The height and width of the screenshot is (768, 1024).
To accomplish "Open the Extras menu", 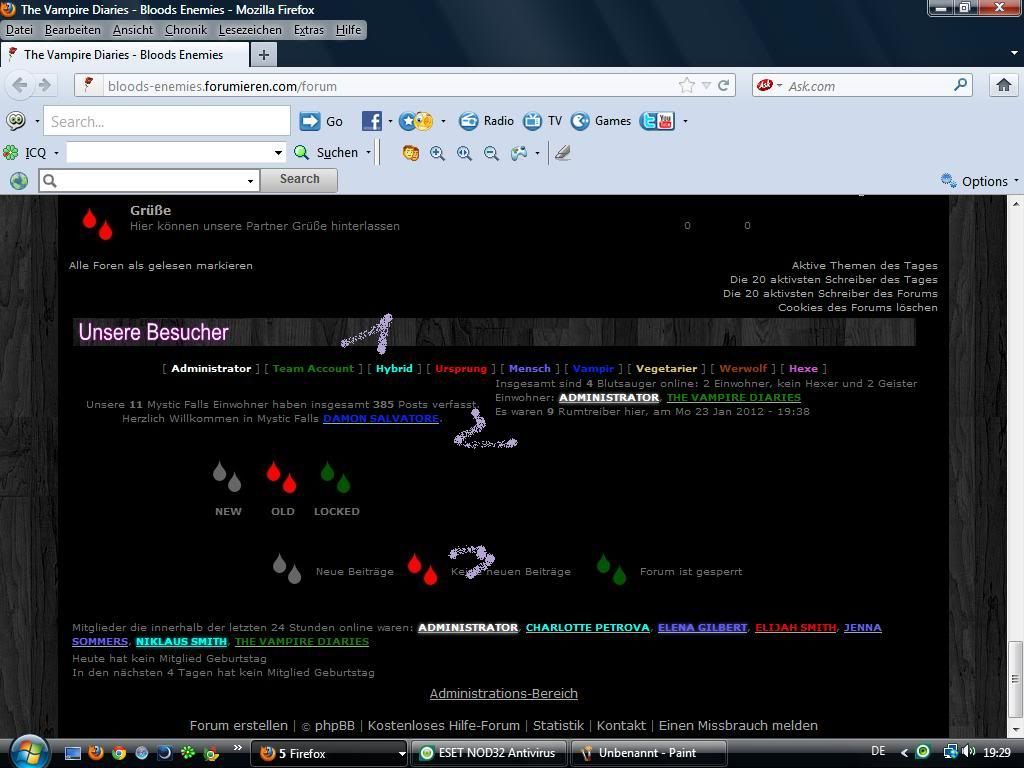I will [x=309, y=30].
